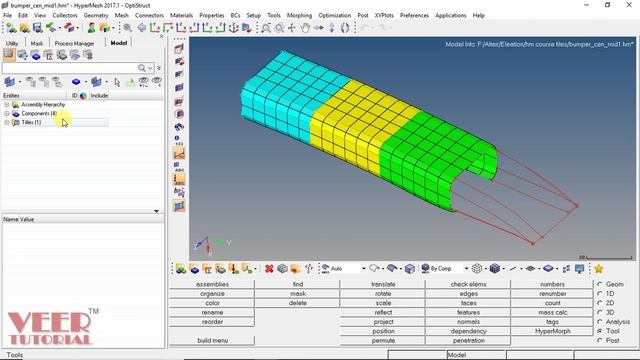Viewport: 640px width, 360px height.
Task: Click the check elems panel button
Action: pyautogui.click(x=469, y=284)
